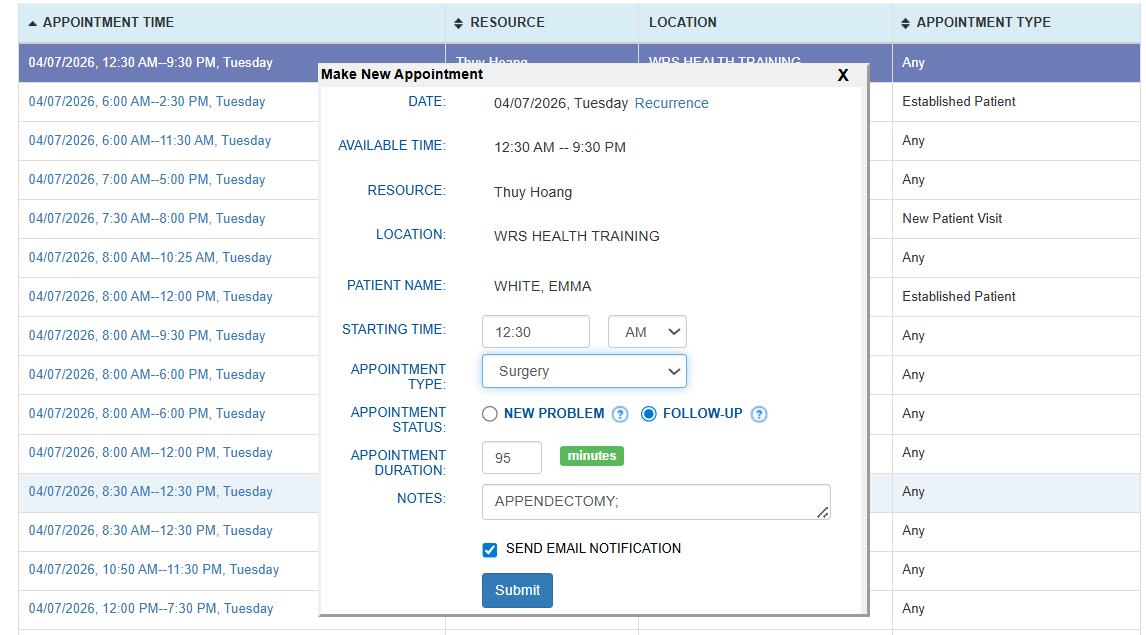Open the 6:00 AM--2:30 PM appointment slot
Viewport: 1146px width, 635px height.
pos(147,101)
